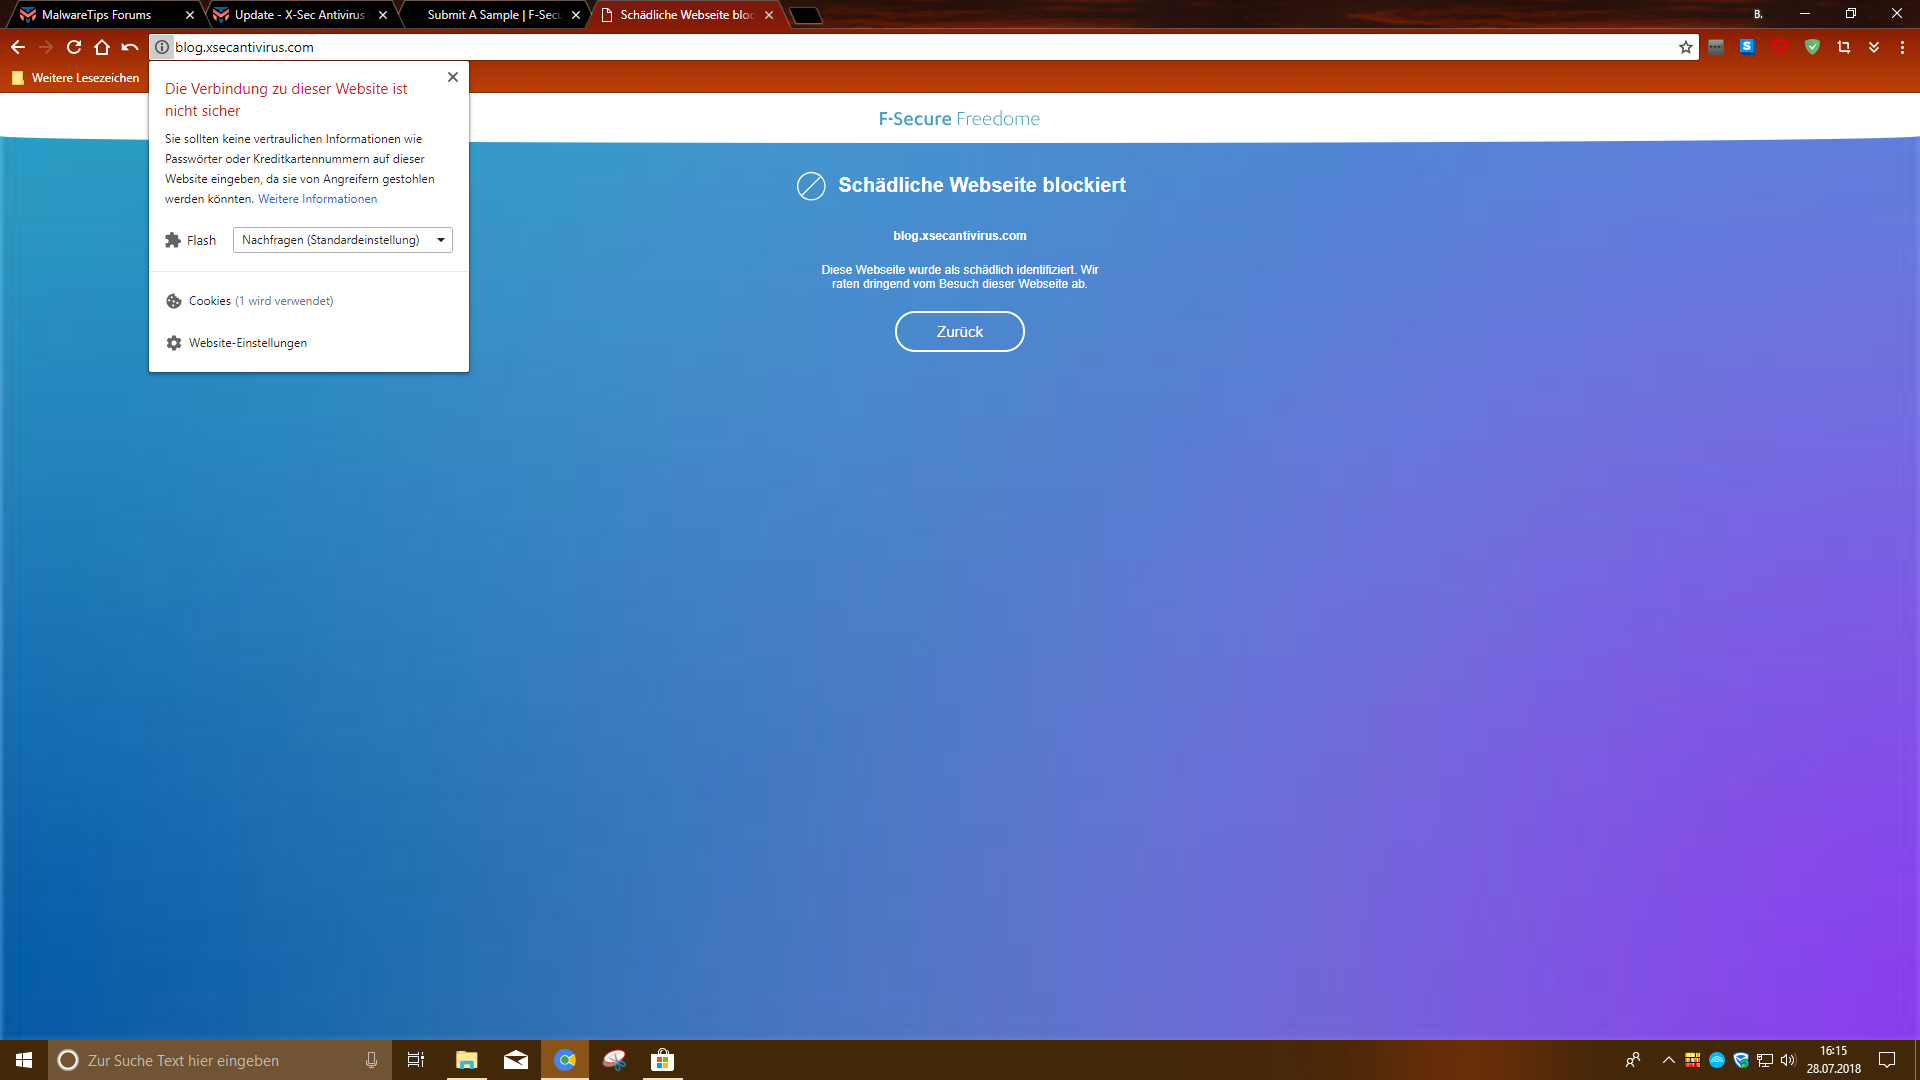Open Website-Einstellungen in site popup
The width and height of the screenshot is (1920, 1080).
point(247,343)
